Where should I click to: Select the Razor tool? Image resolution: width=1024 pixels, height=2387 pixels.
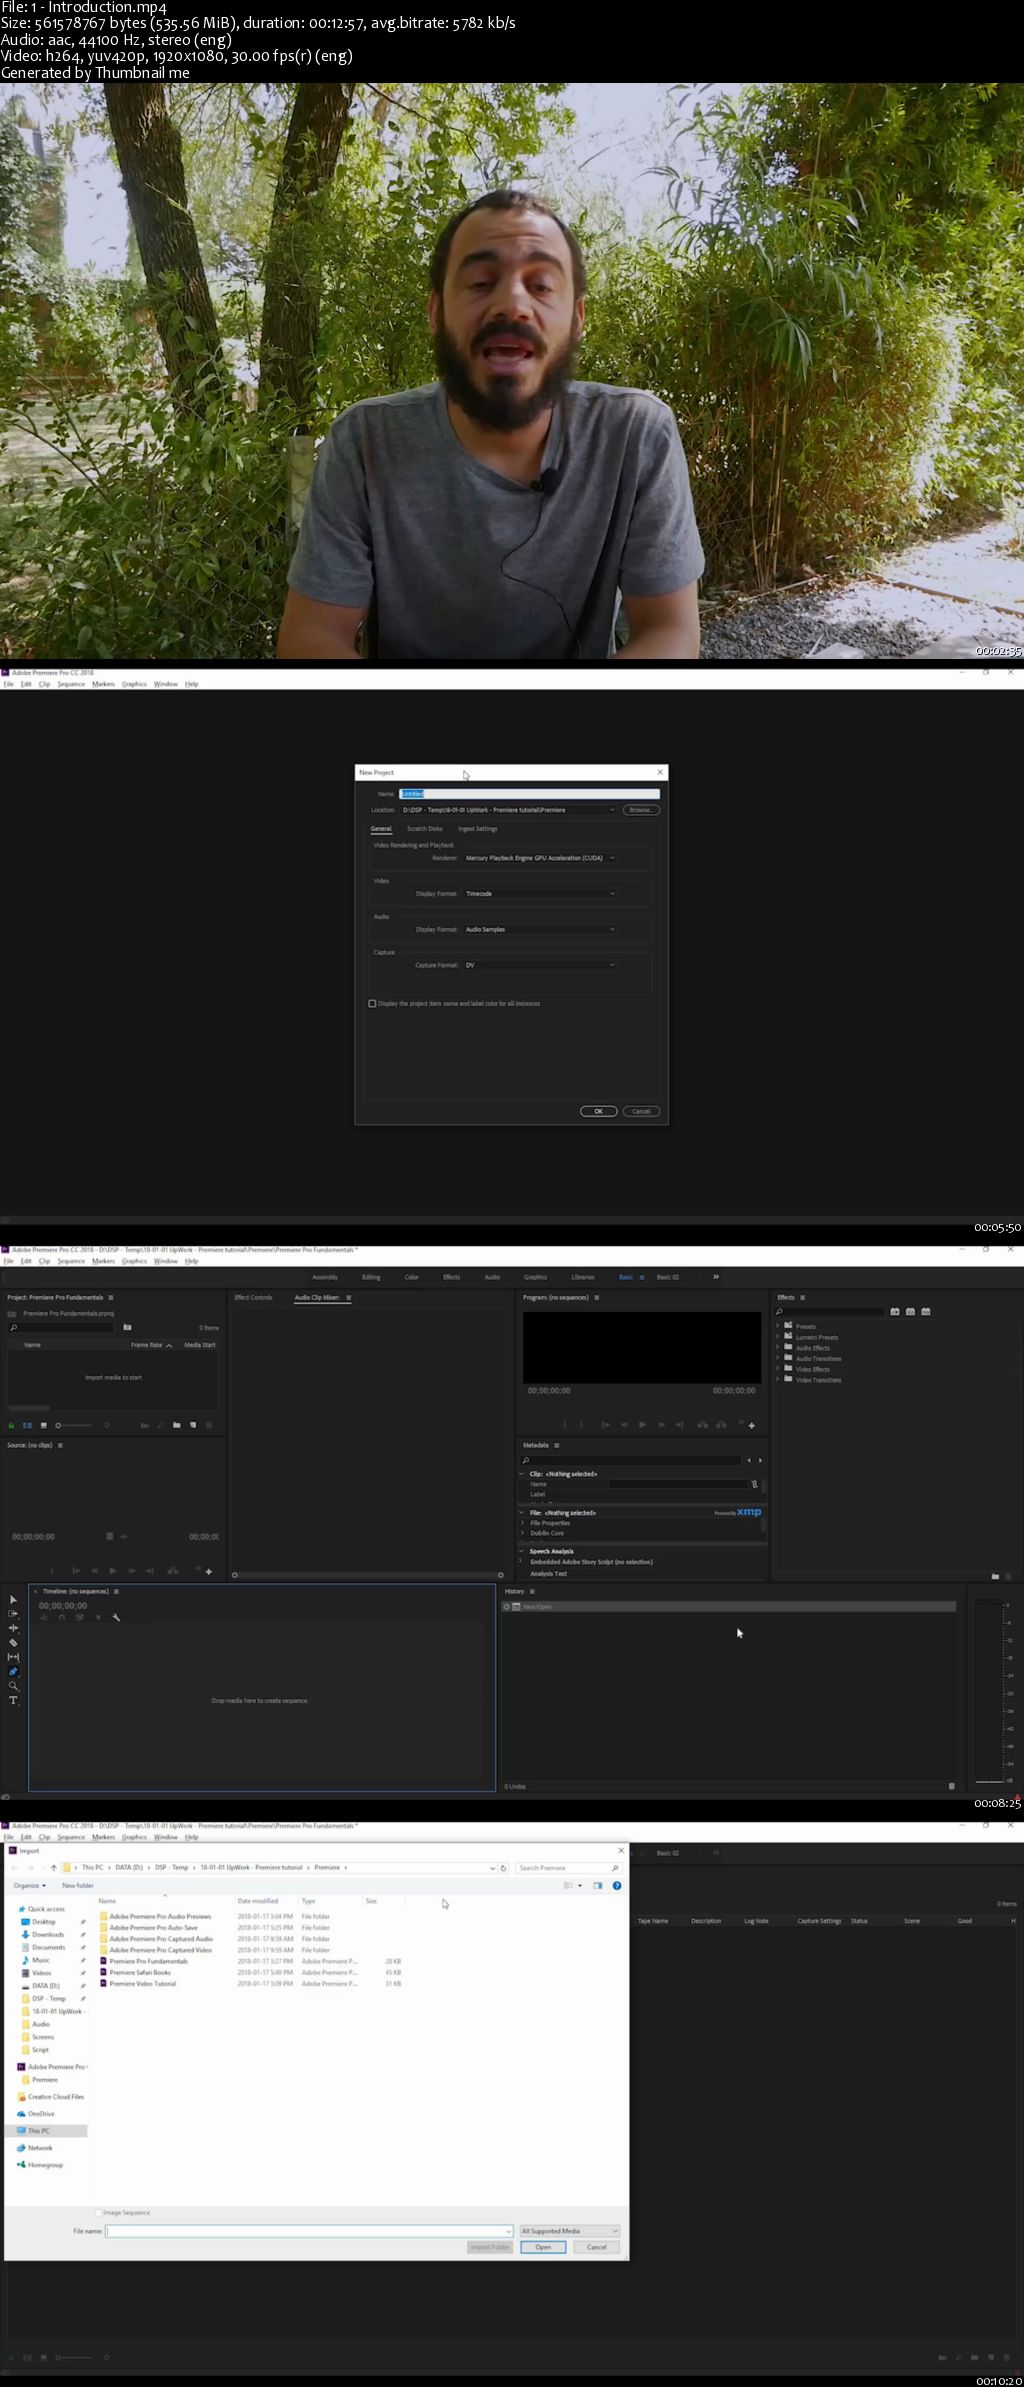click(x=13, y=1643)
